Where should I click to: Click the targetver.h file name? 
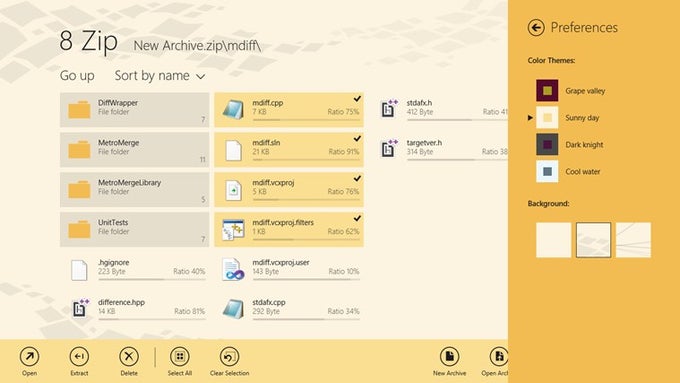tap(425, 143)
